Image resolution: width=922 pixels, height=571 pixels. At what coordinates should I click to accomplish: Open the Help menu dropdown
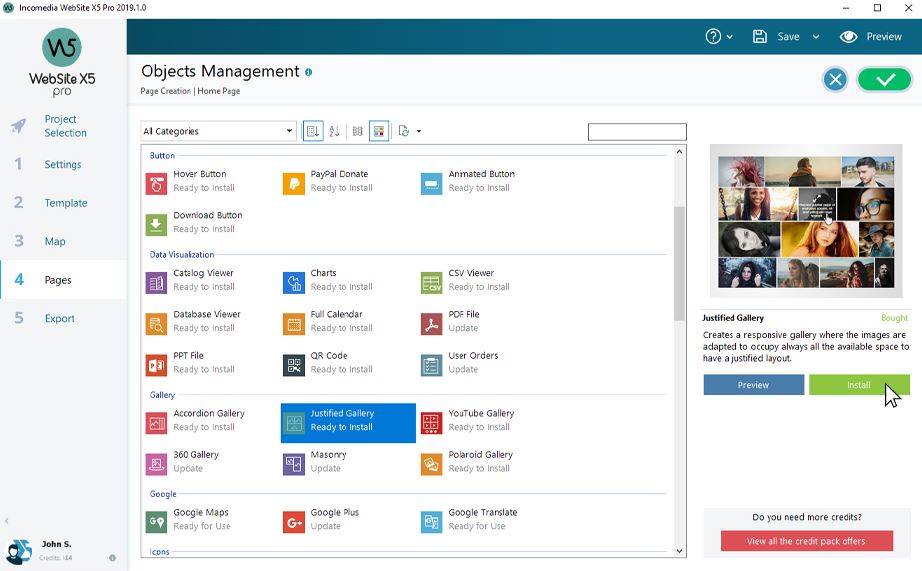pos(719,36)
